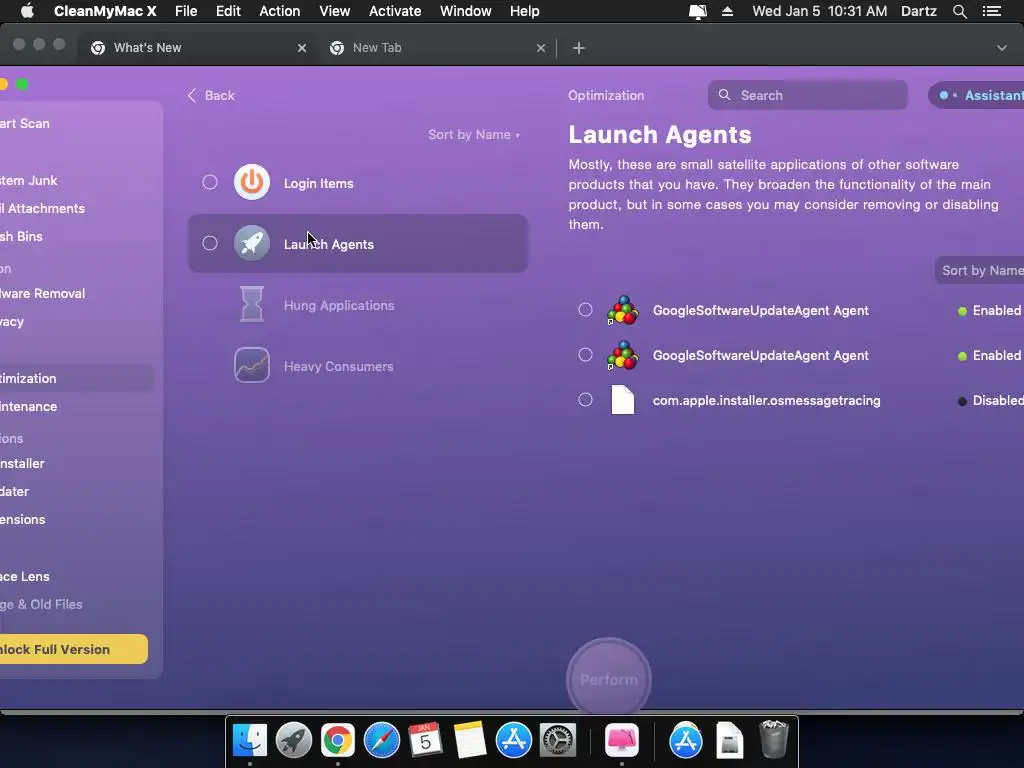Open the Window menu
Screen dimensions: 1024x768
click(x=466, y=11)
